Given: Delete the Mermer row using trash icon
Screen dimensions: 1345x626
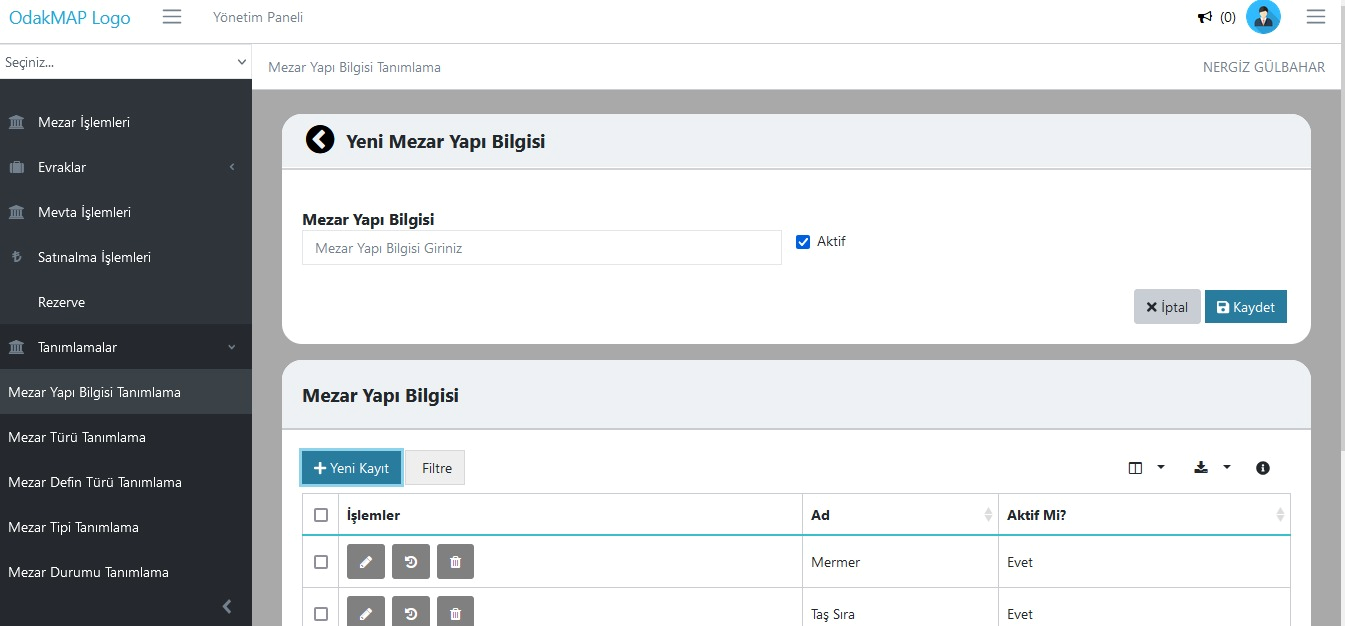Looking at the screenshot, I should click(456, 562).
